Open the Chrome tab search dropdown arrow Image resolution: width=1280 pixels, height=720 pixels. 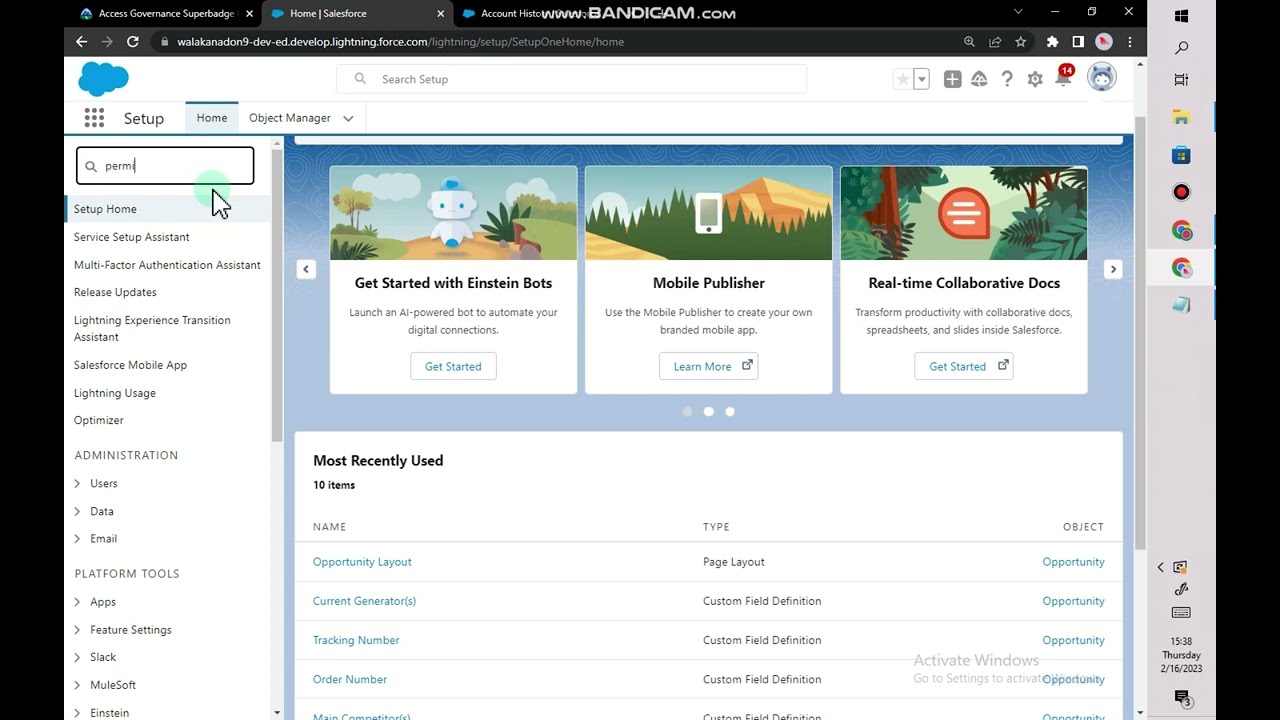(x=1018, y=12)
